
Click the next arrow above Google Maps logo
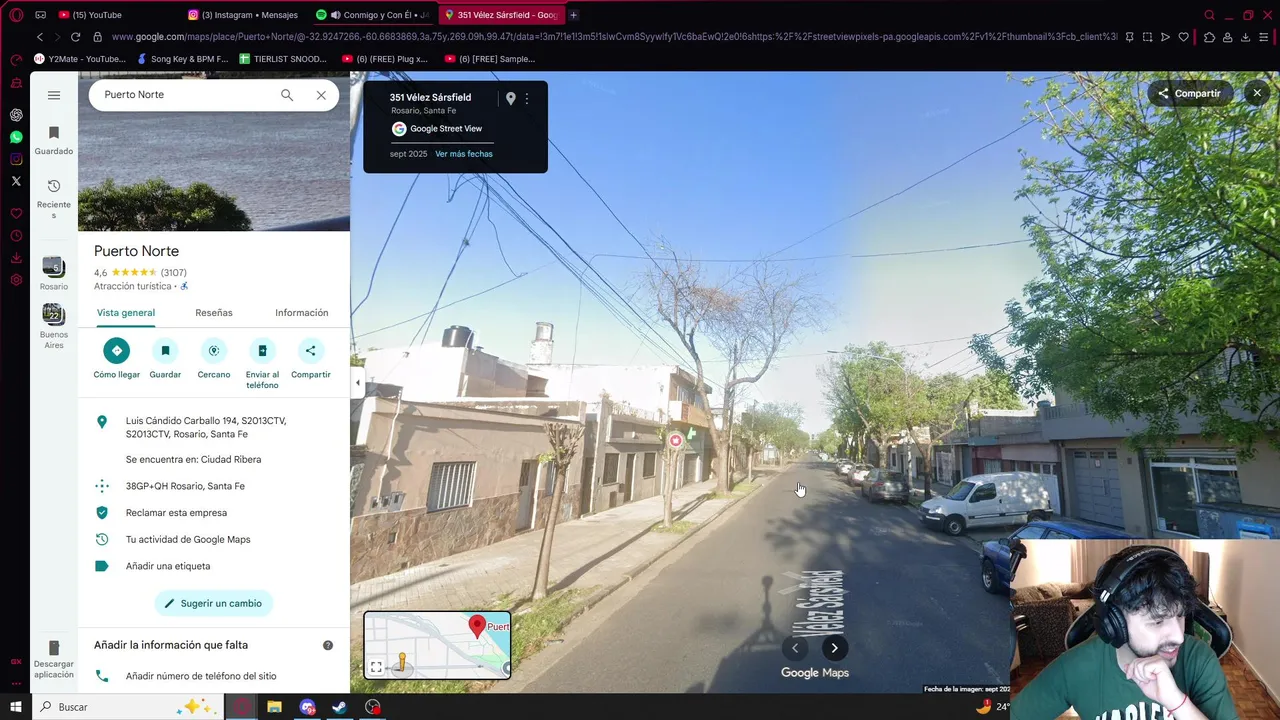(834, 648)
